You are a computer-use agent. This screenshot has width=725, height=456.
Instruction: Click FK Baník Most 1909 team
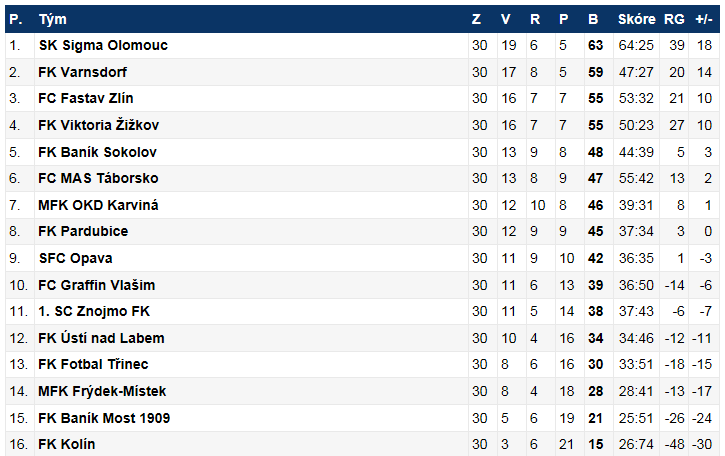(104, 417)
